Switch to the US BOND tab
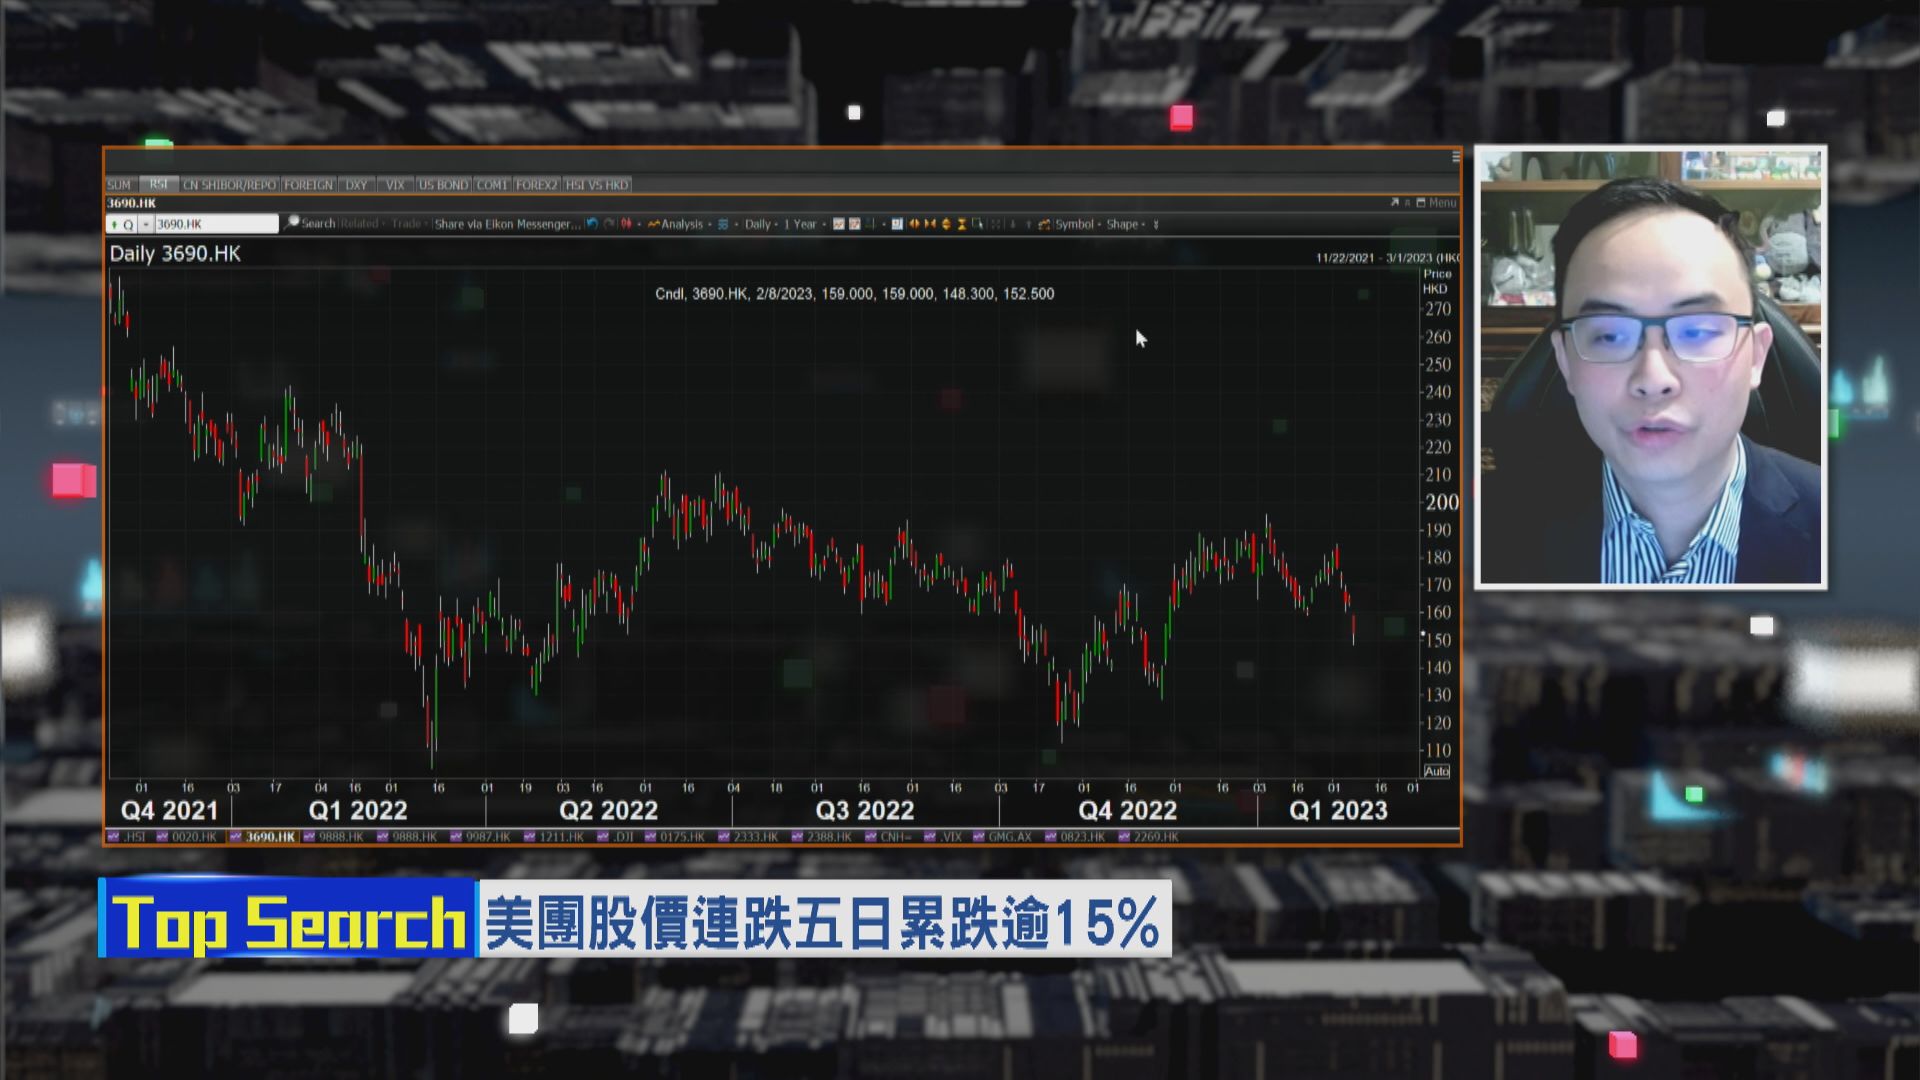 tap(441, 185)
